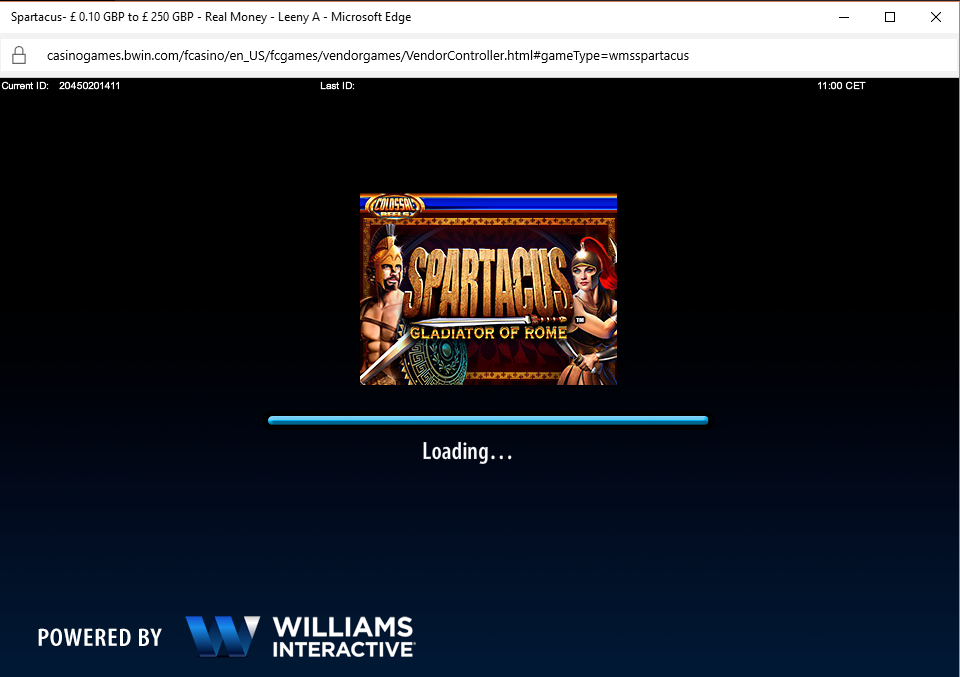Click the Current ID number 20450201411
The image size is (960, 677).
click(x=89, y=86)
